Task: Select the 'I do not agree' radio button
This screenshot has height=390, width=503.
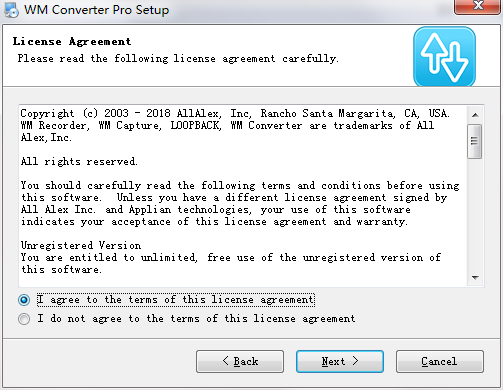Action: click(24, 319)
